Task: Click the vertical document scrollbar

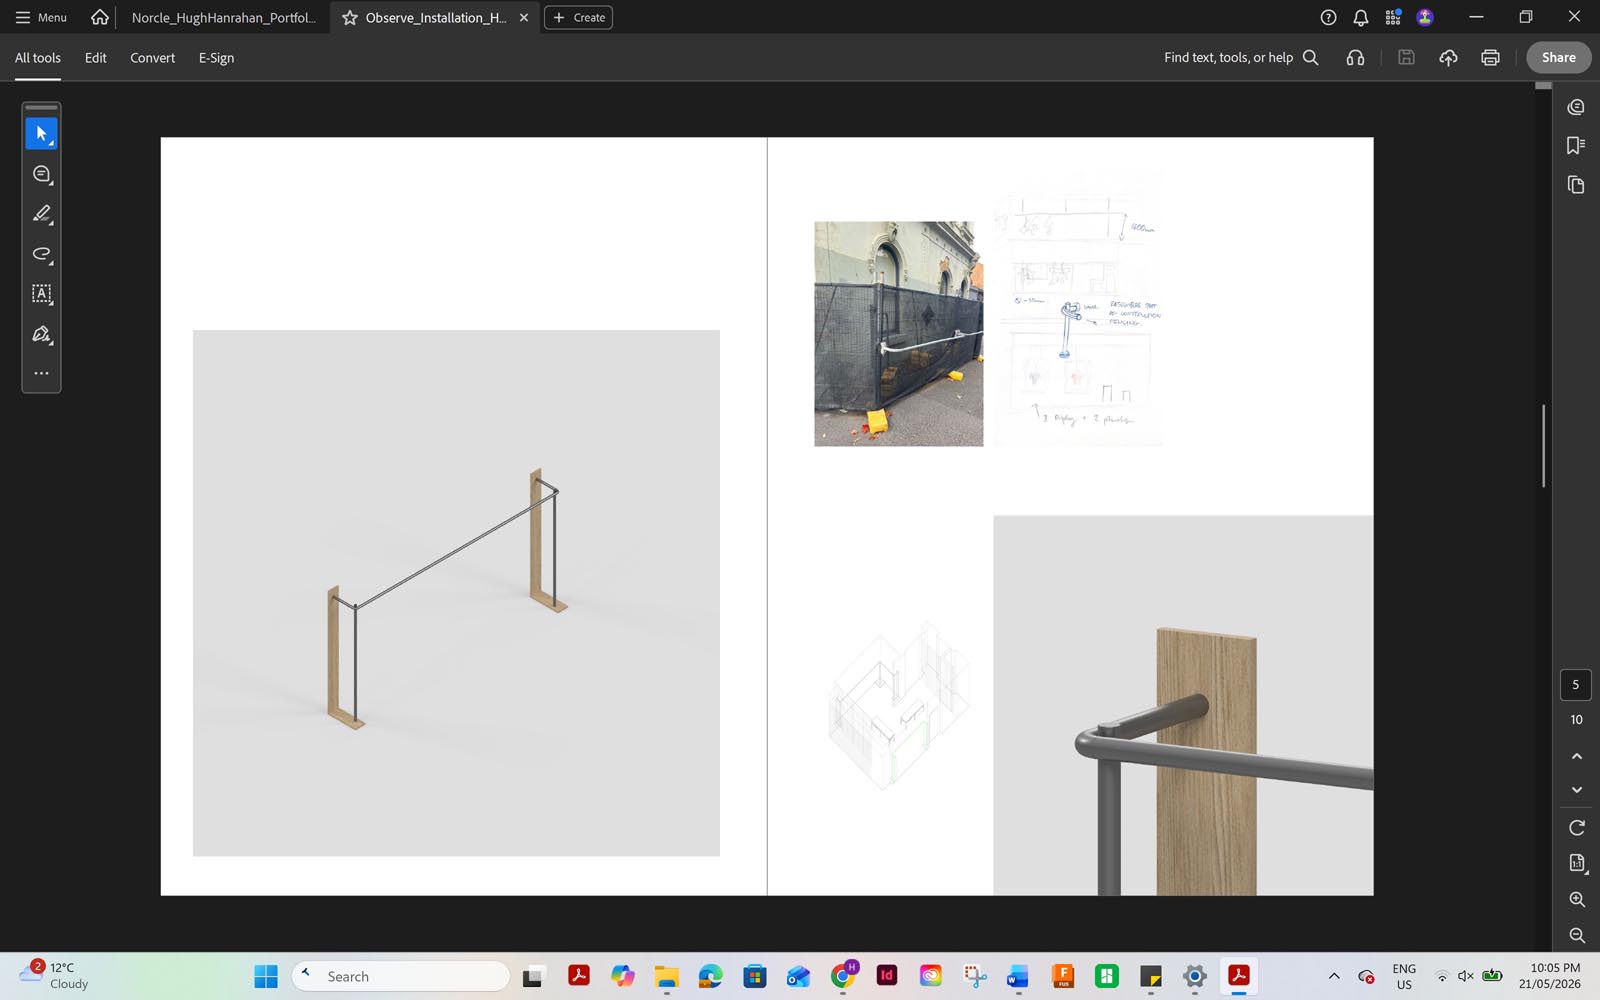Action: 1543,445
